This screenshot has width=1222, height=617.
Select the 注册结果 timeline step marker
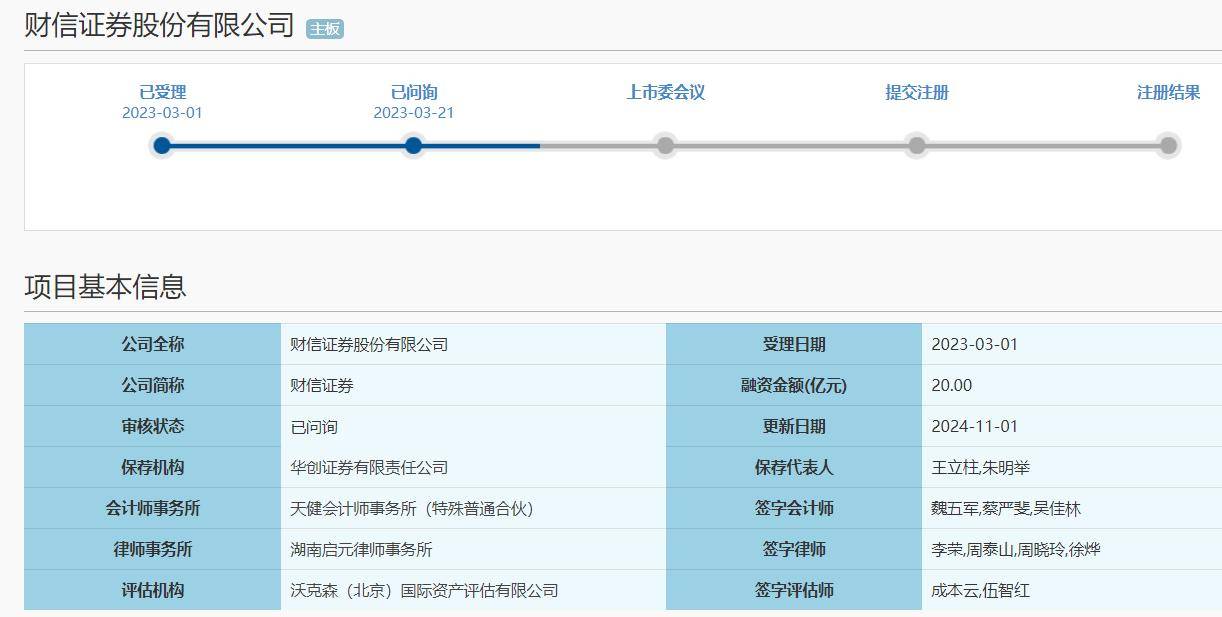1168,146
